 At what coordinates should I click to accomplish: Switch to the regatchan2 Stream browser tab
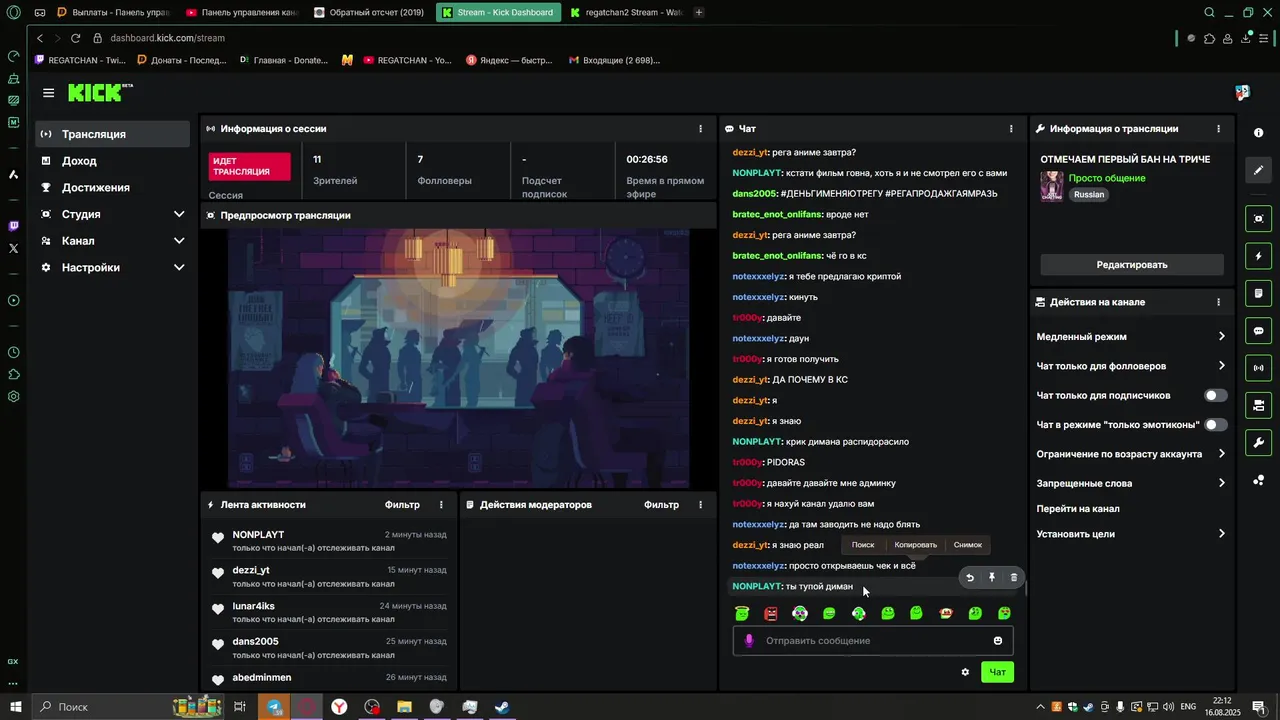click(625, 13)
